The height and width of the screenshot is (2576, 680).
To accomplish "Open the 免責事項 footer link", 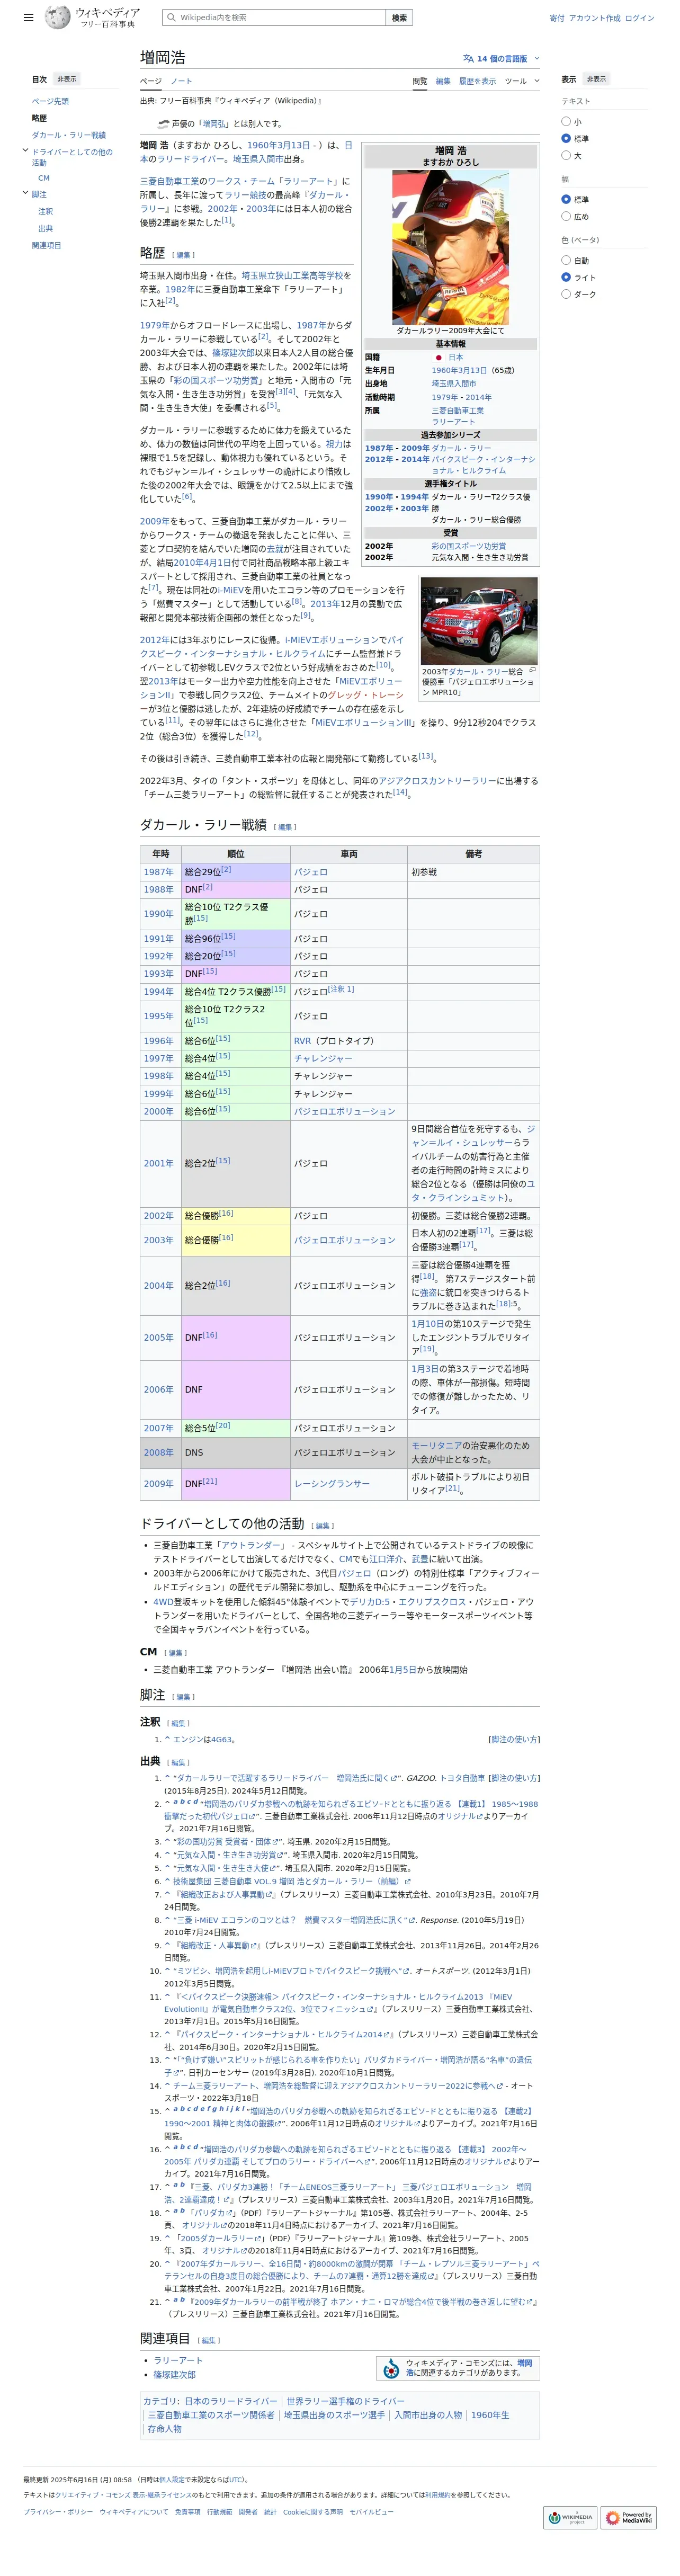I will [x=188, y=2512].
